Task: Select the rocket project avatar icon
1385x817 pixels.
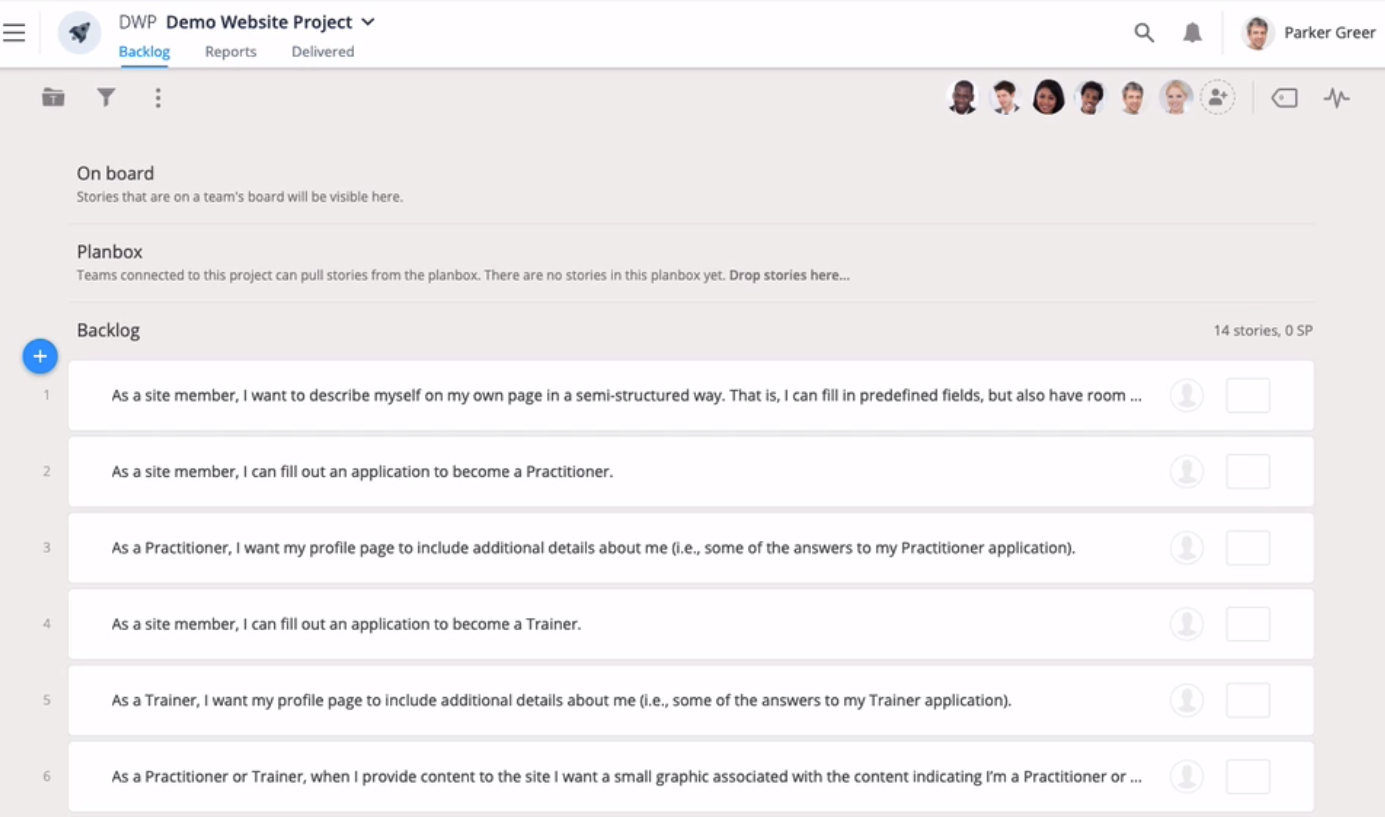Action: click(79, 31)
